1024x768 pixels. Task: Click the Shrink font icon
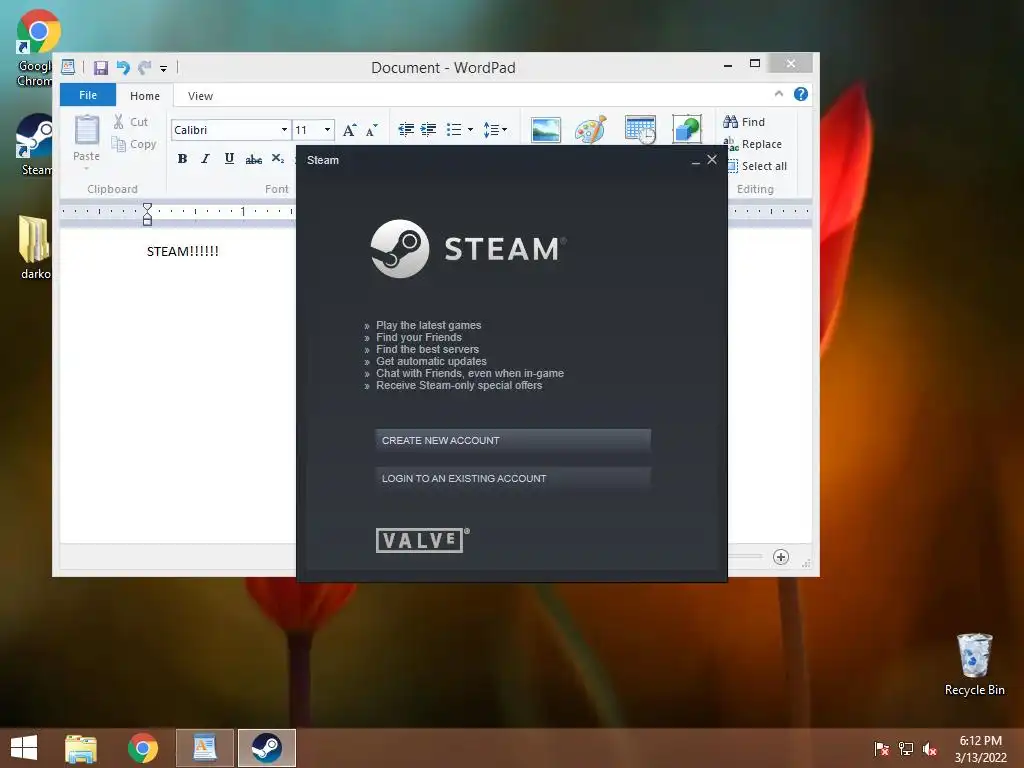click(x=372, y=130)
